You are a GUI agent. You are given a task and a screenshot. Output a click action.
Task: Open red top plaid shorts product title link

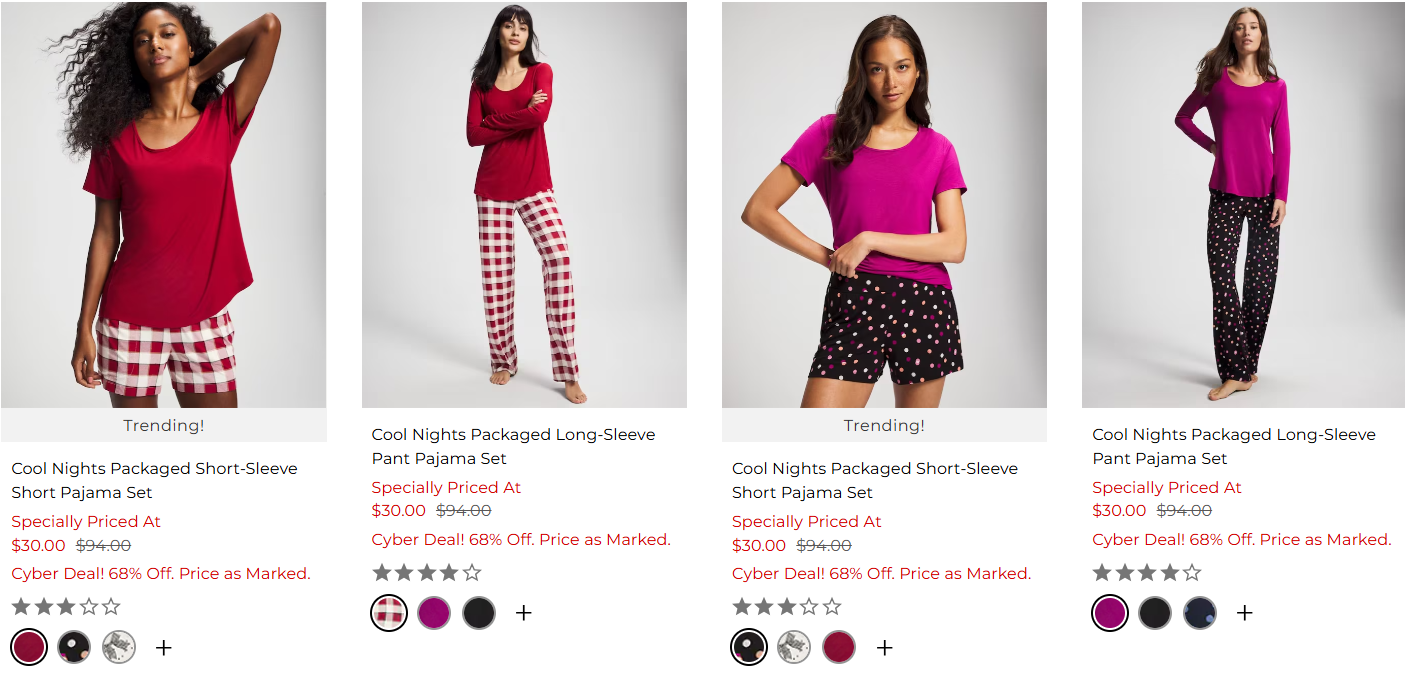point(154,480)
